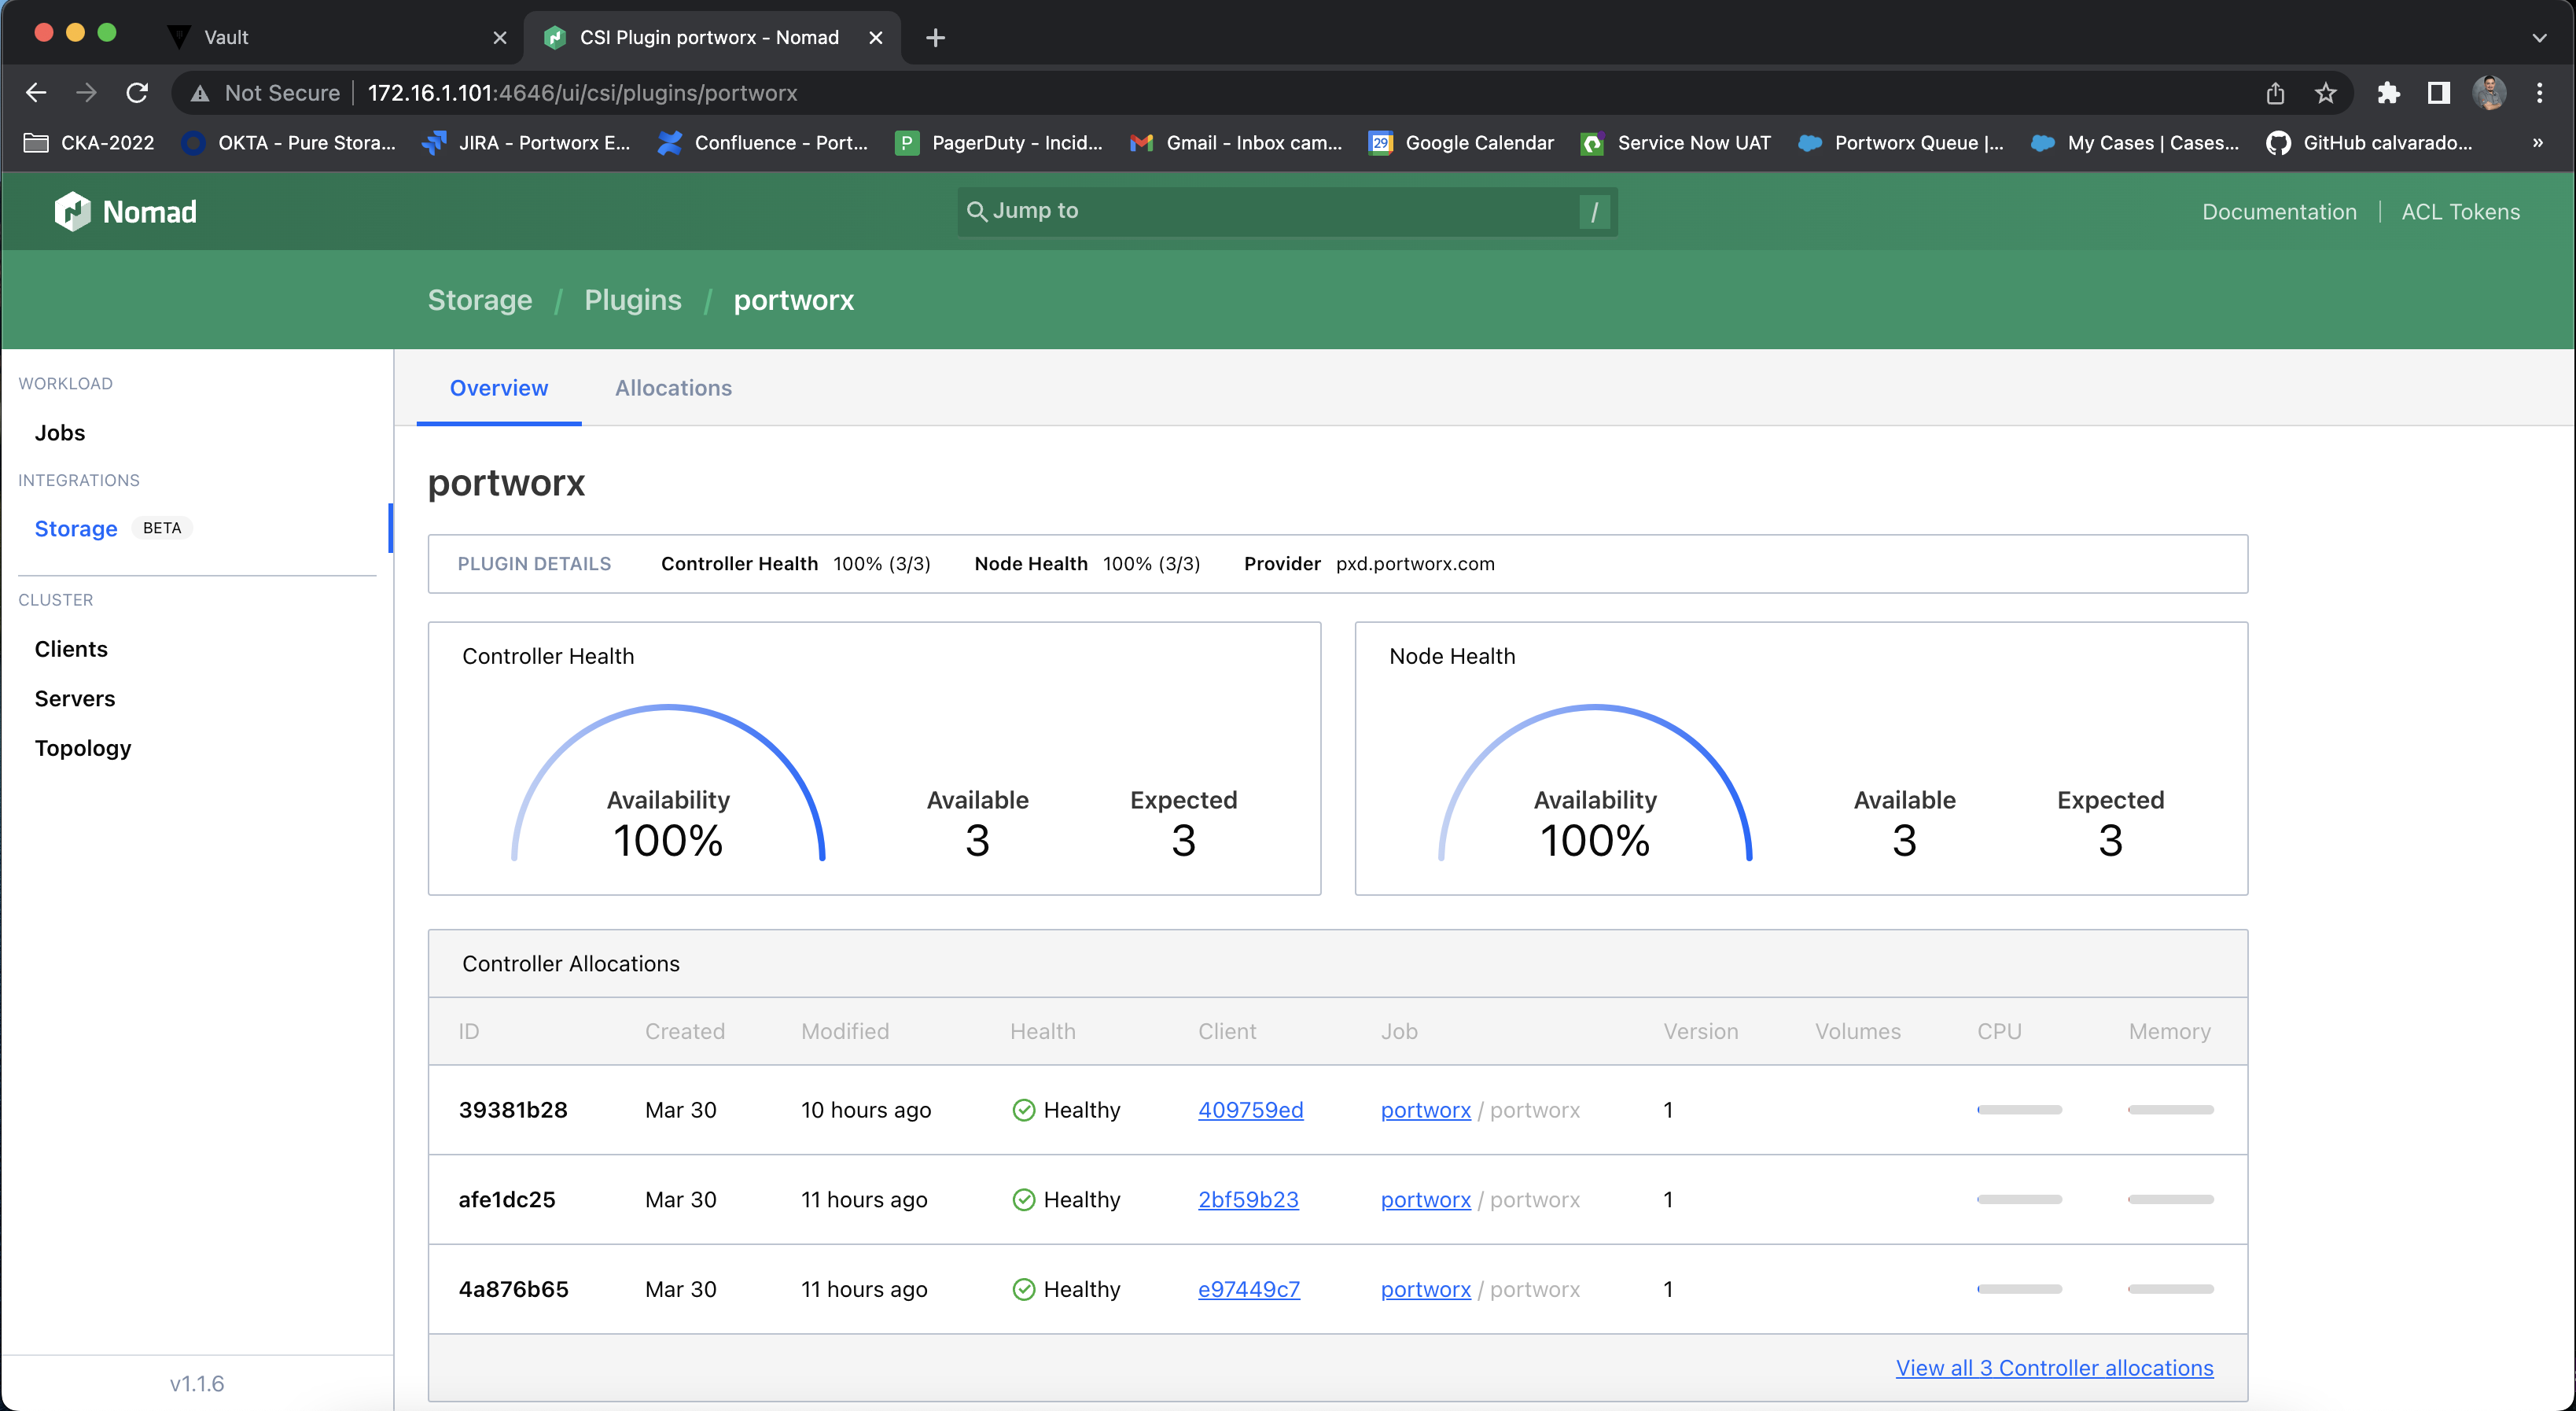Open the Chrome profile avatar
The image size is (2576, 1411).
[2489, 93]
